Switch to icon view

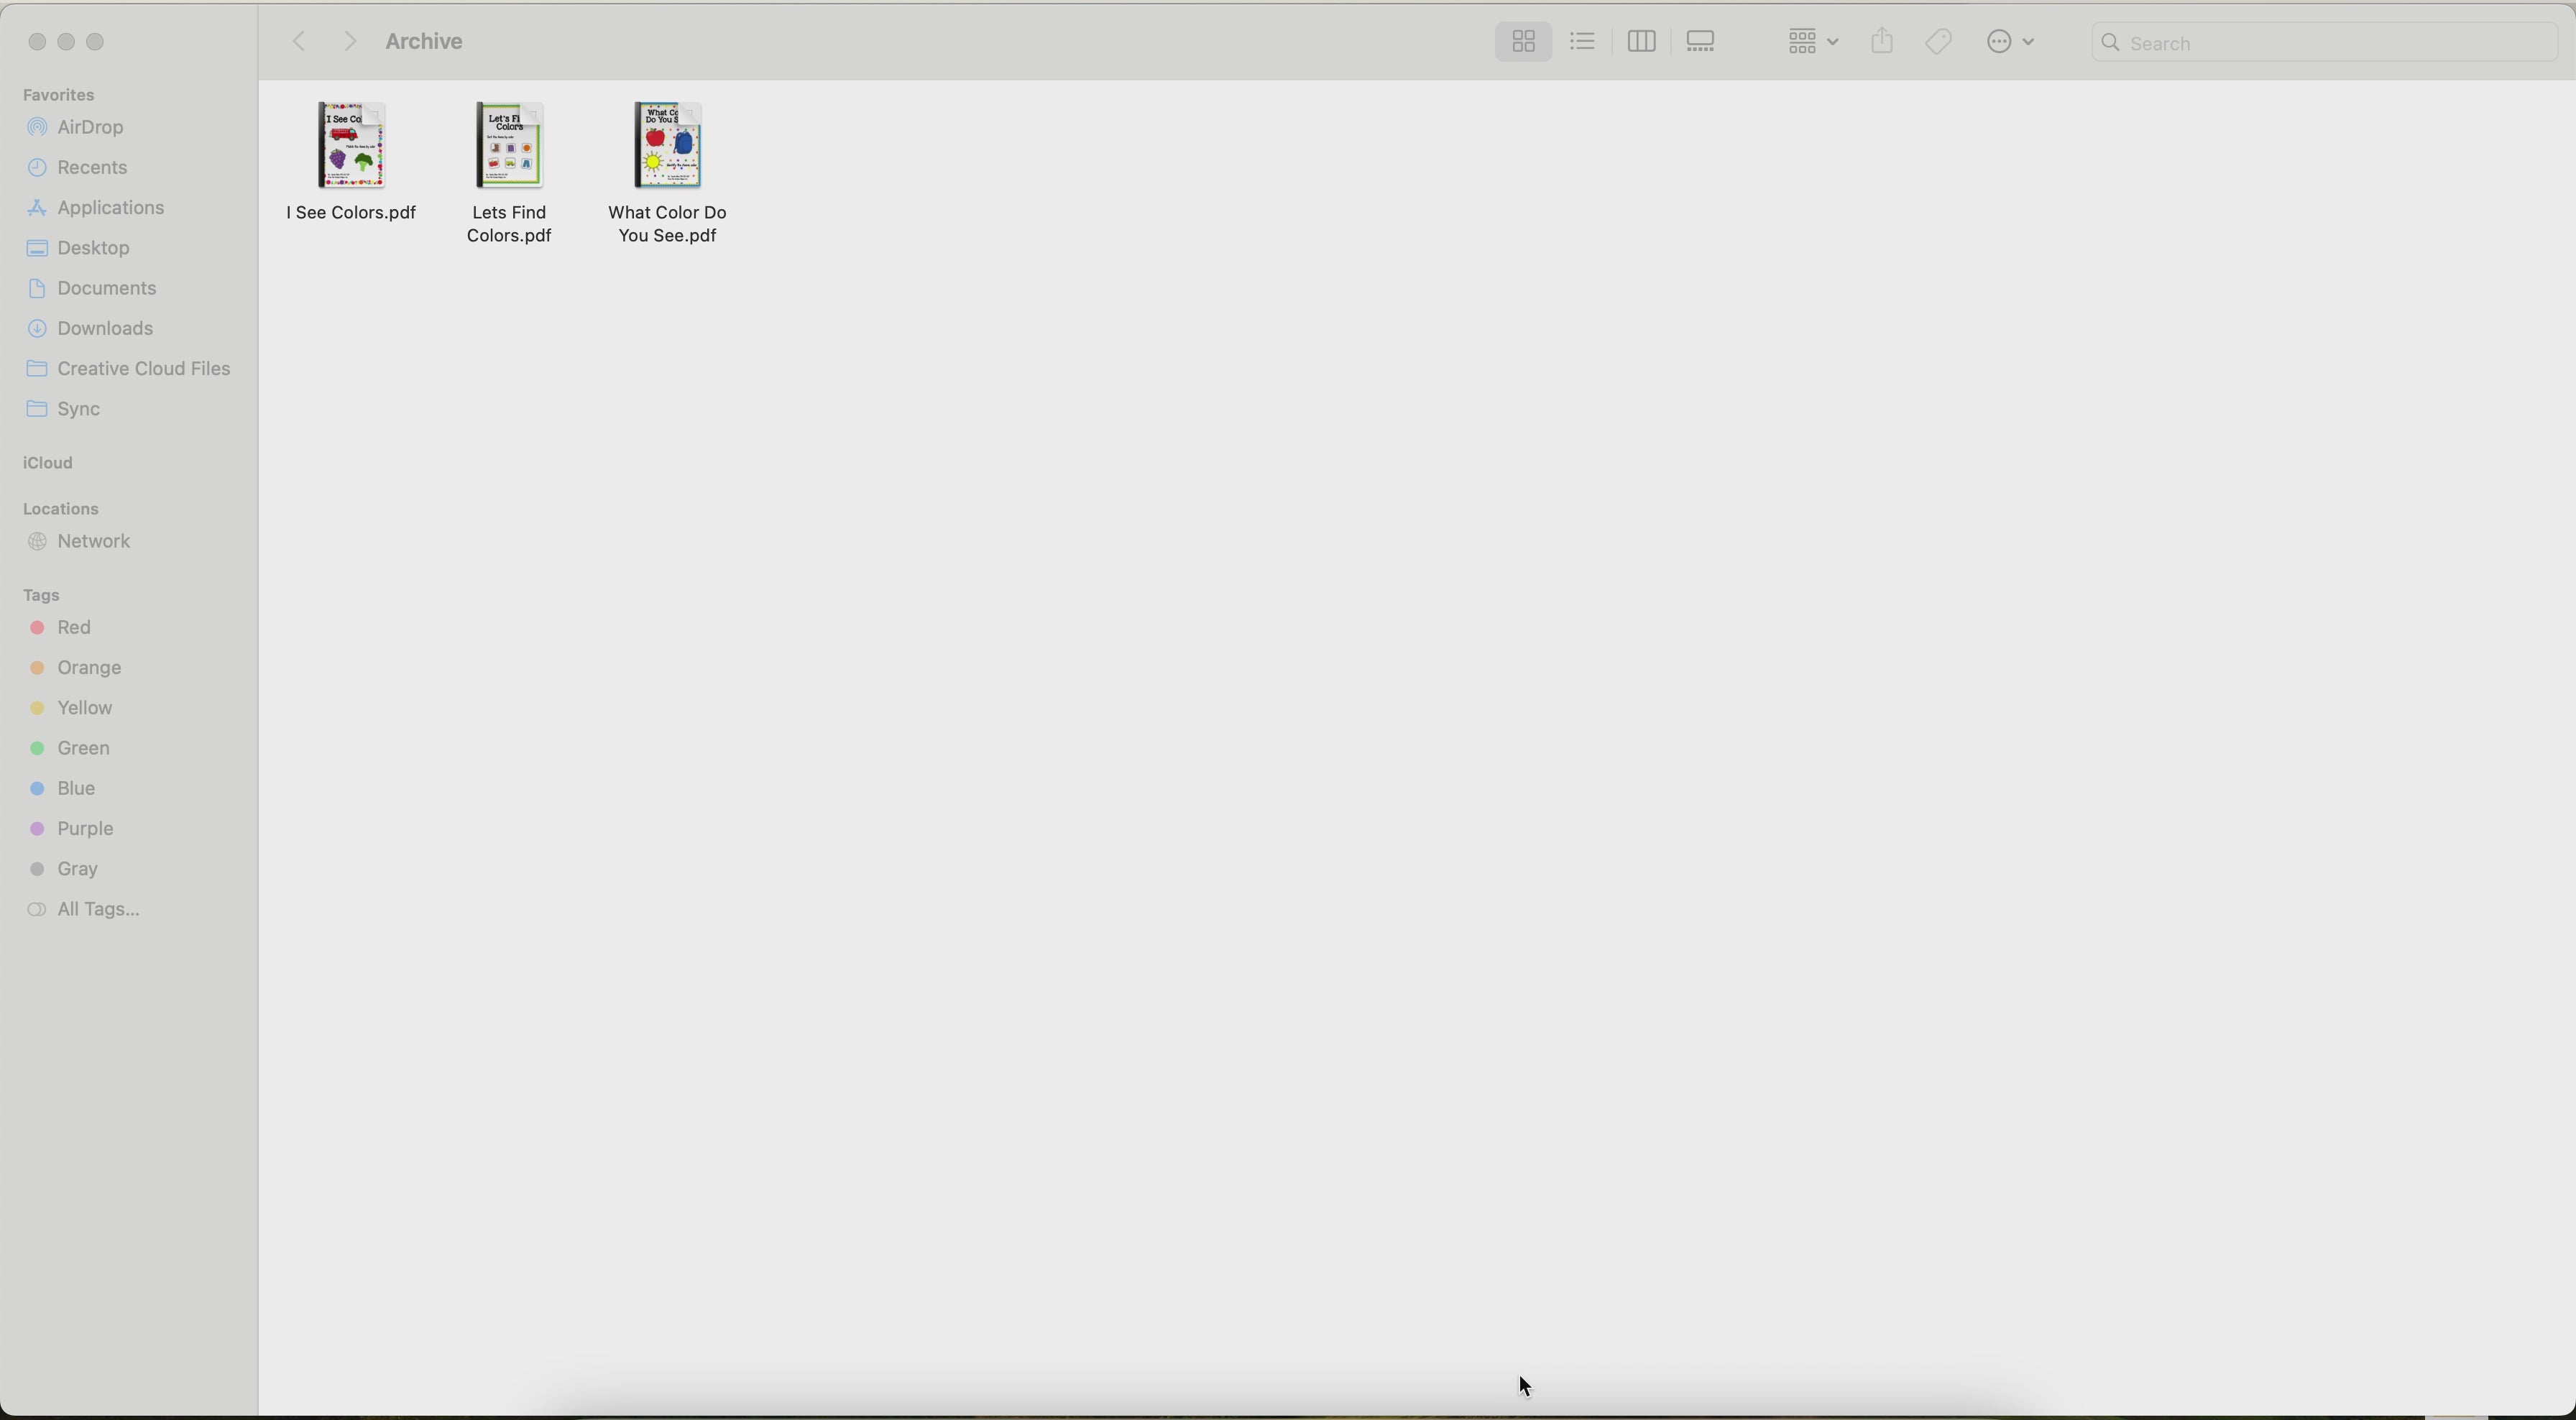click(1523, 42)
